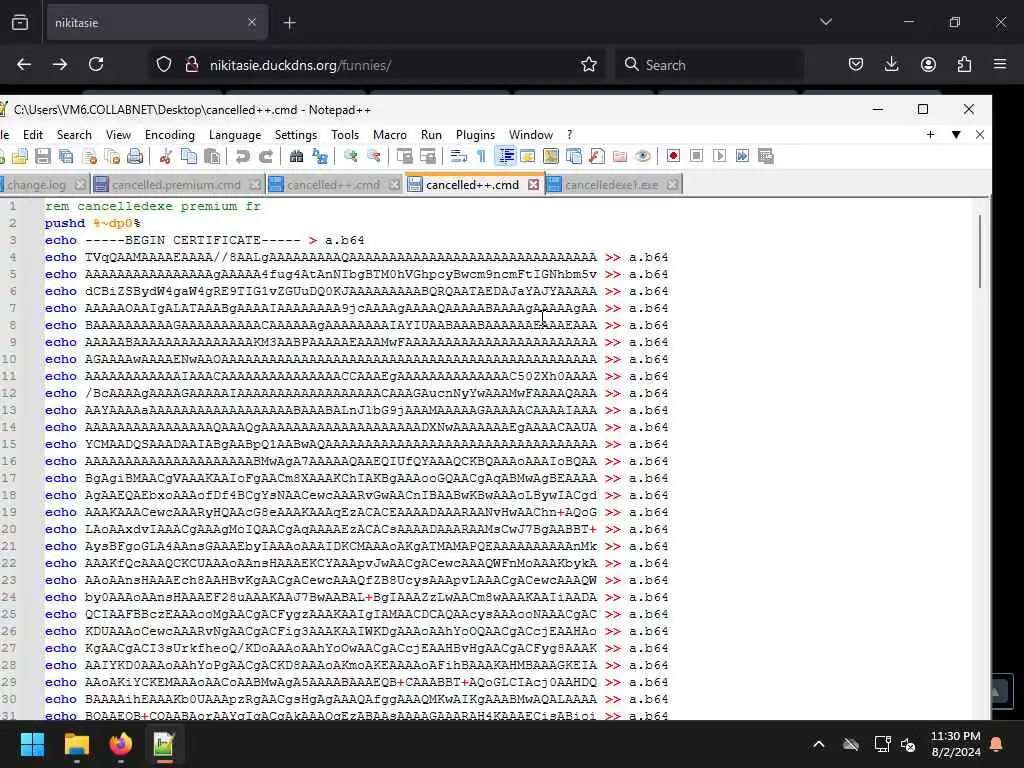1024x768 pixels.
Task: Expand the Firefox list-all-tabs chevron
Action: (825, 22)
